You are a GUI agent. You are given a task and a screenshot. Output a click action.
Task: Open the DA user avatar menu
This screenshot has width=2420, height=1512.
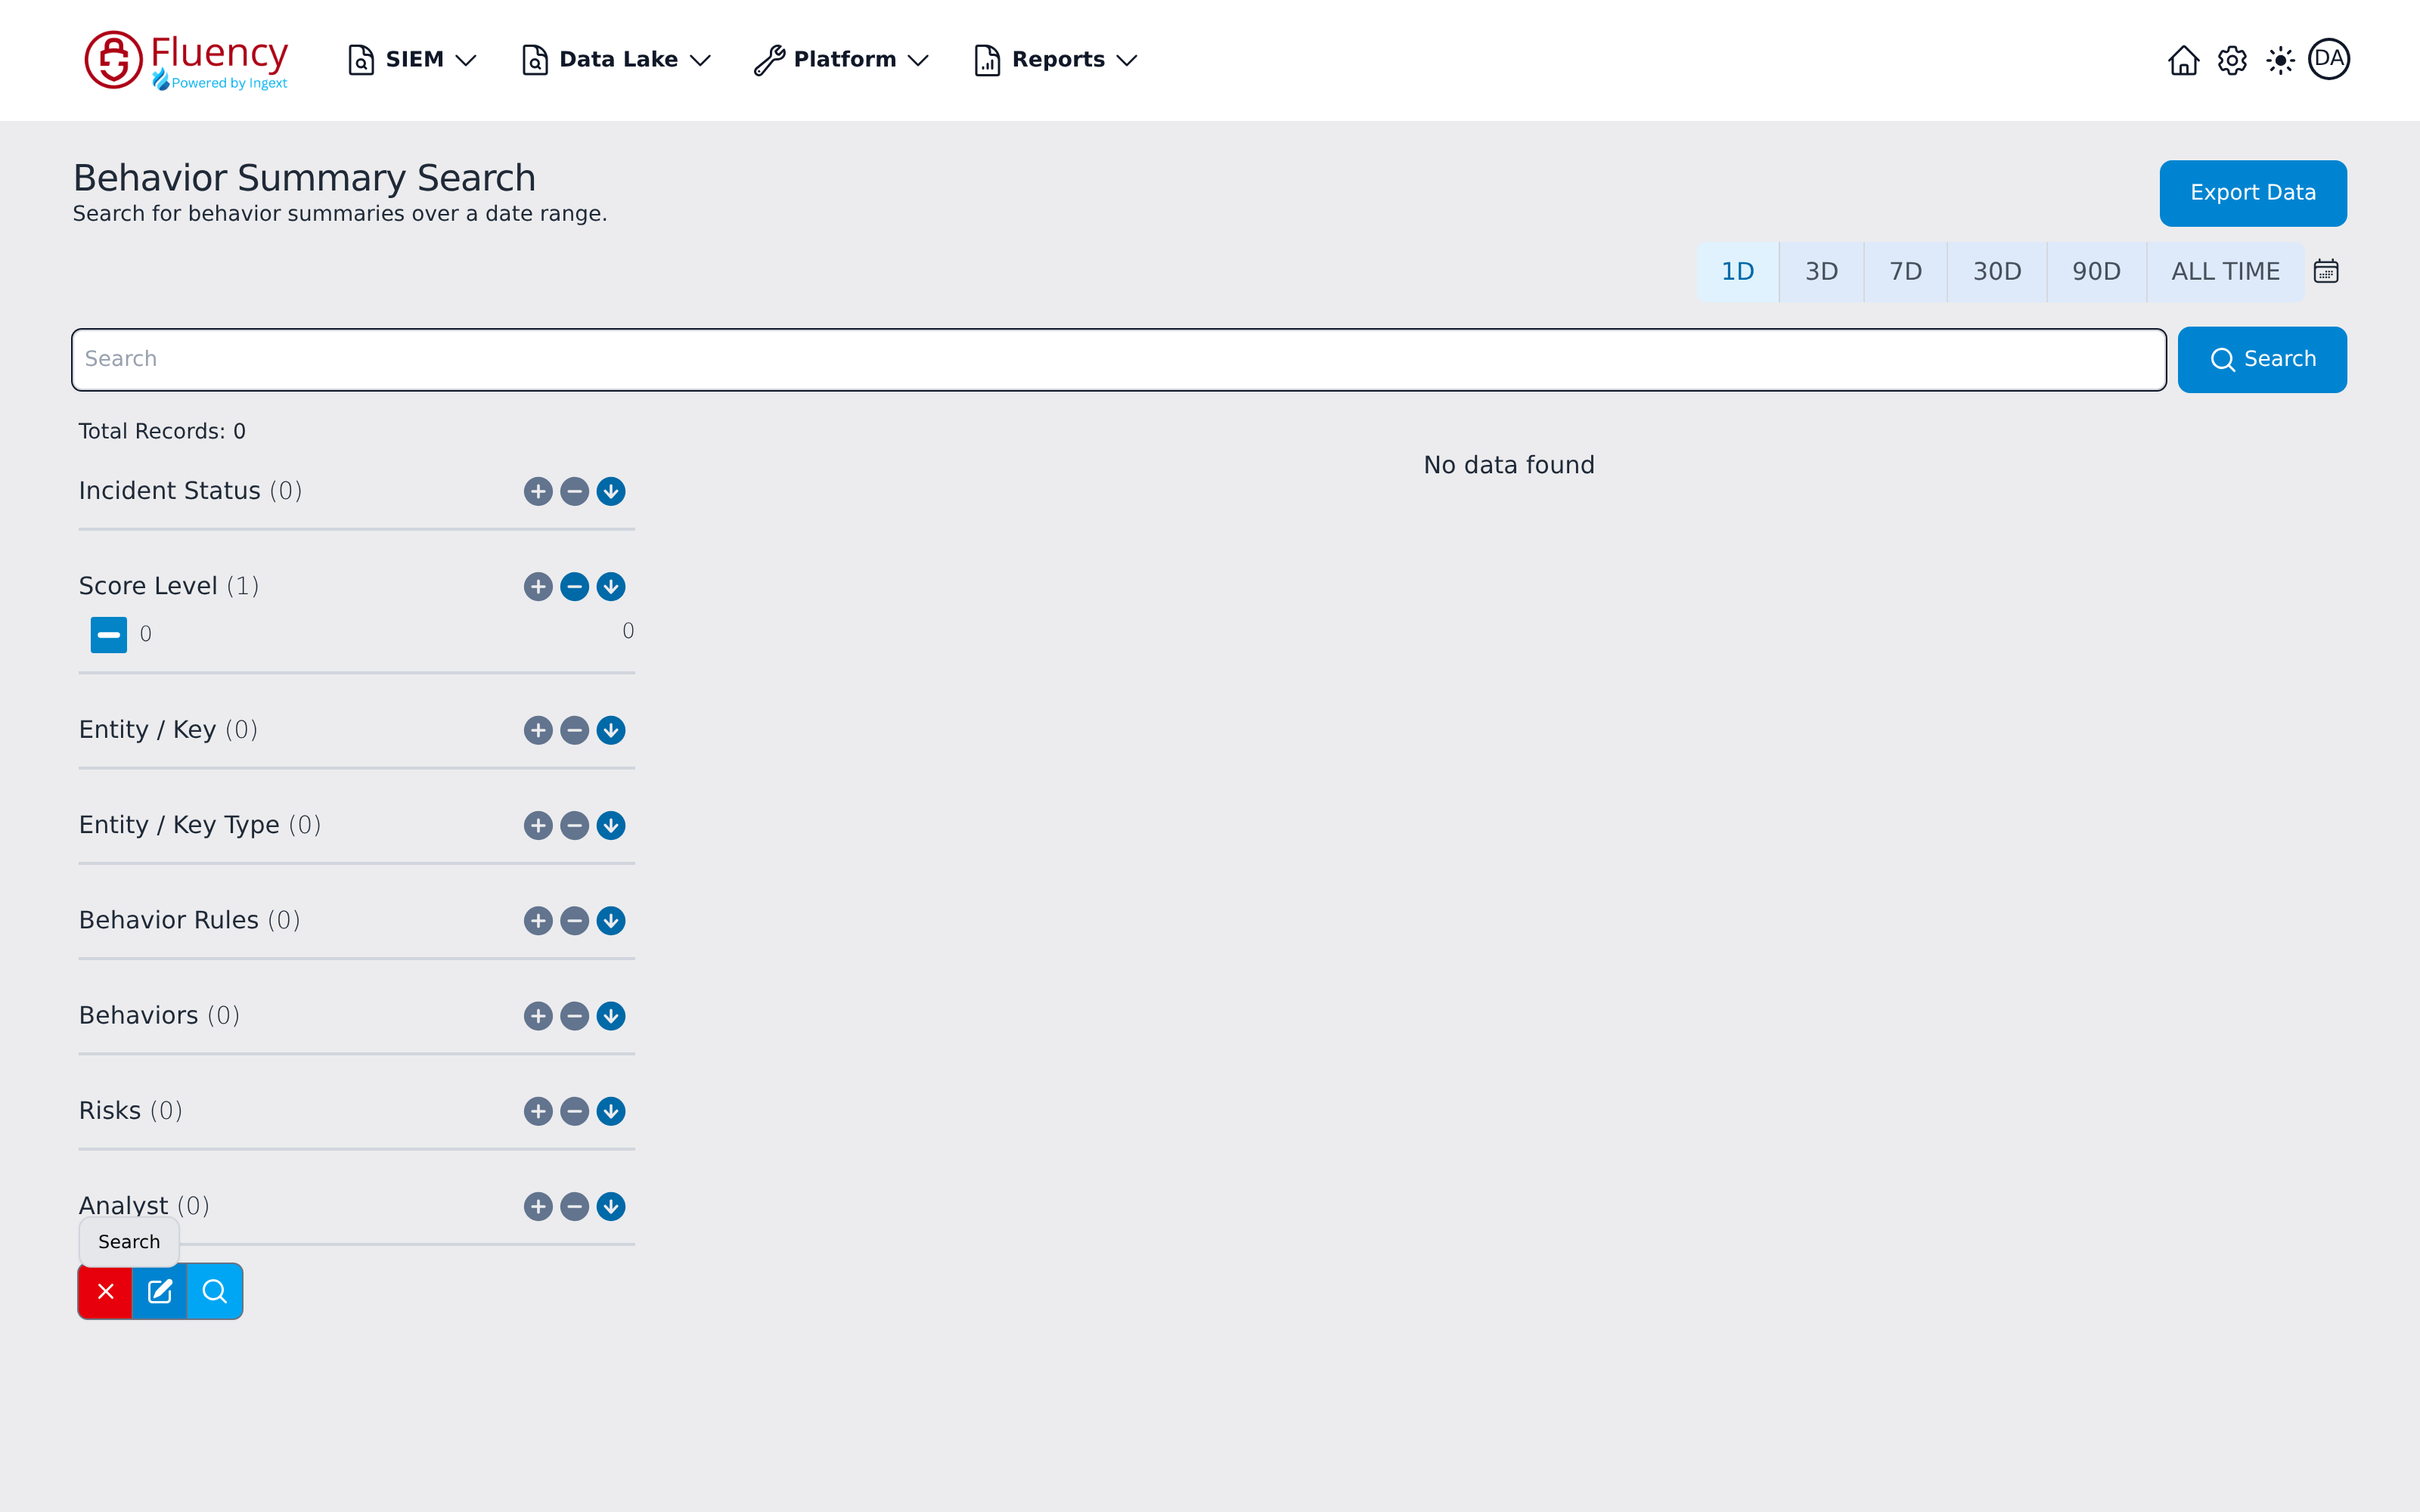[x=2329, y=59]
